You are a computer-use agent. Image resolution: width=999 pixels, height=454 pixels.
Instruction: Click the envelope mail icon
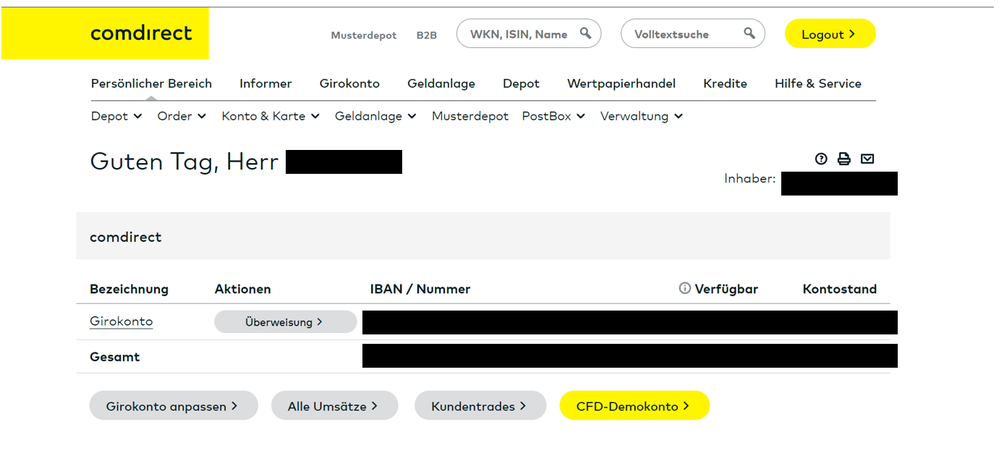(x=867, y=159)
